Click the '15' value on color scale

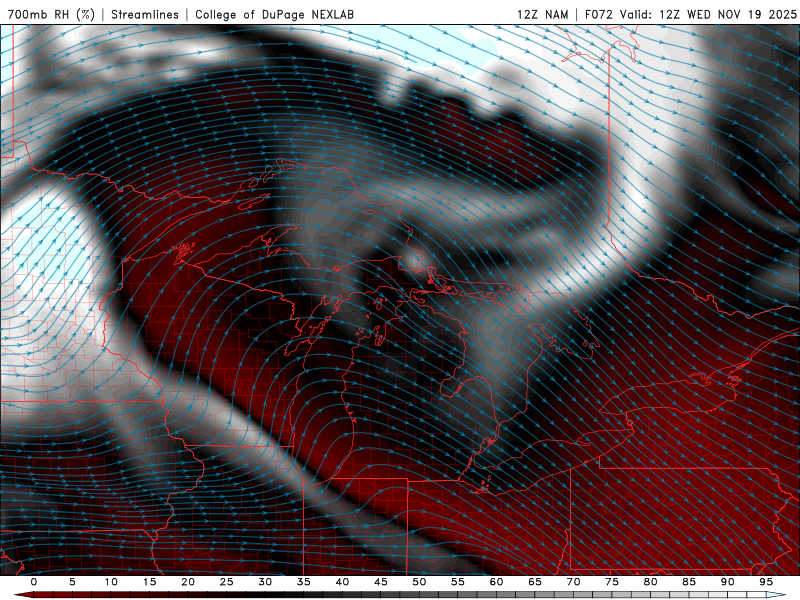click(149, 582)
